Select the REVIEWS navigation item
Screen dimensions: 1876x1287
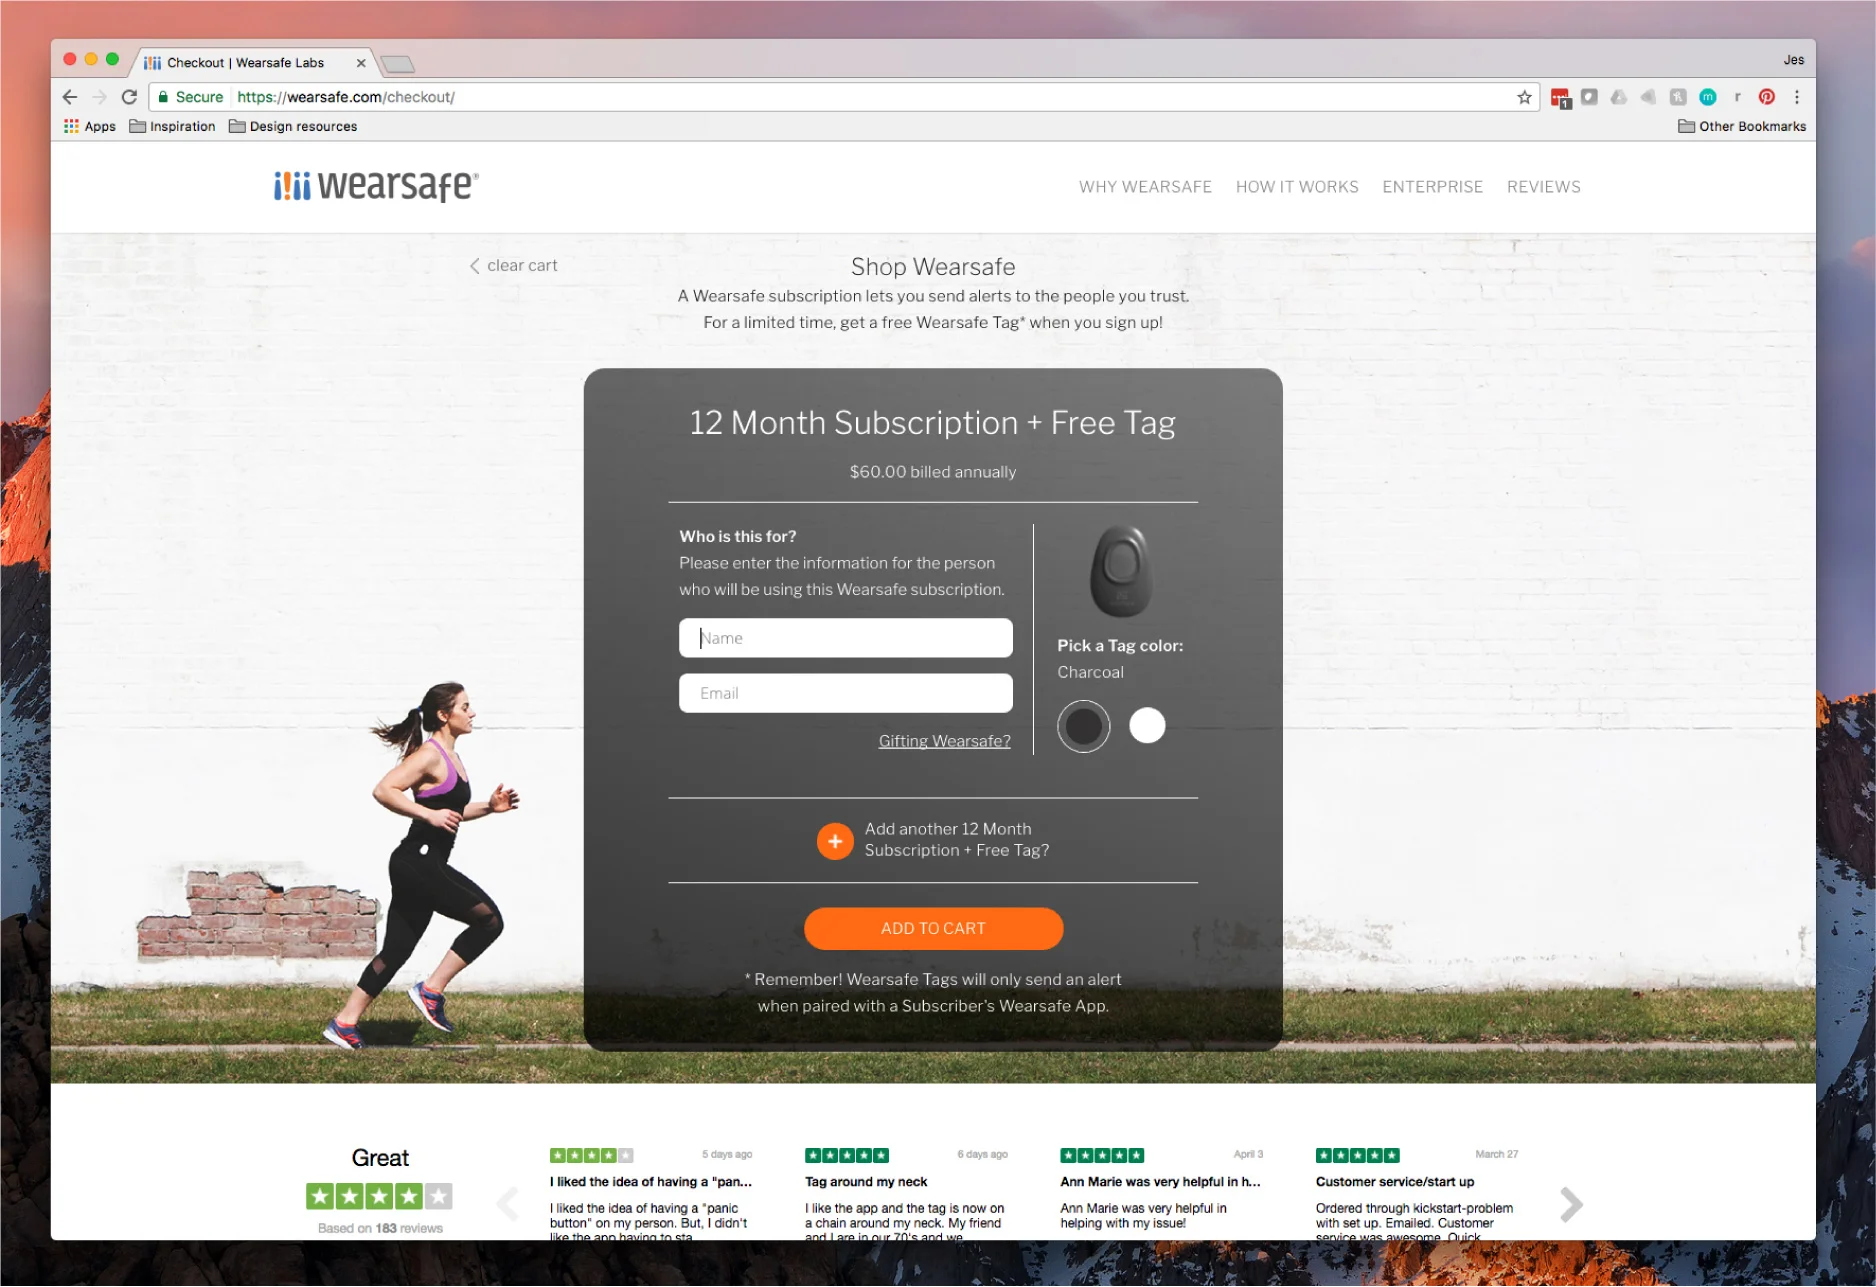click(1543, 187)
